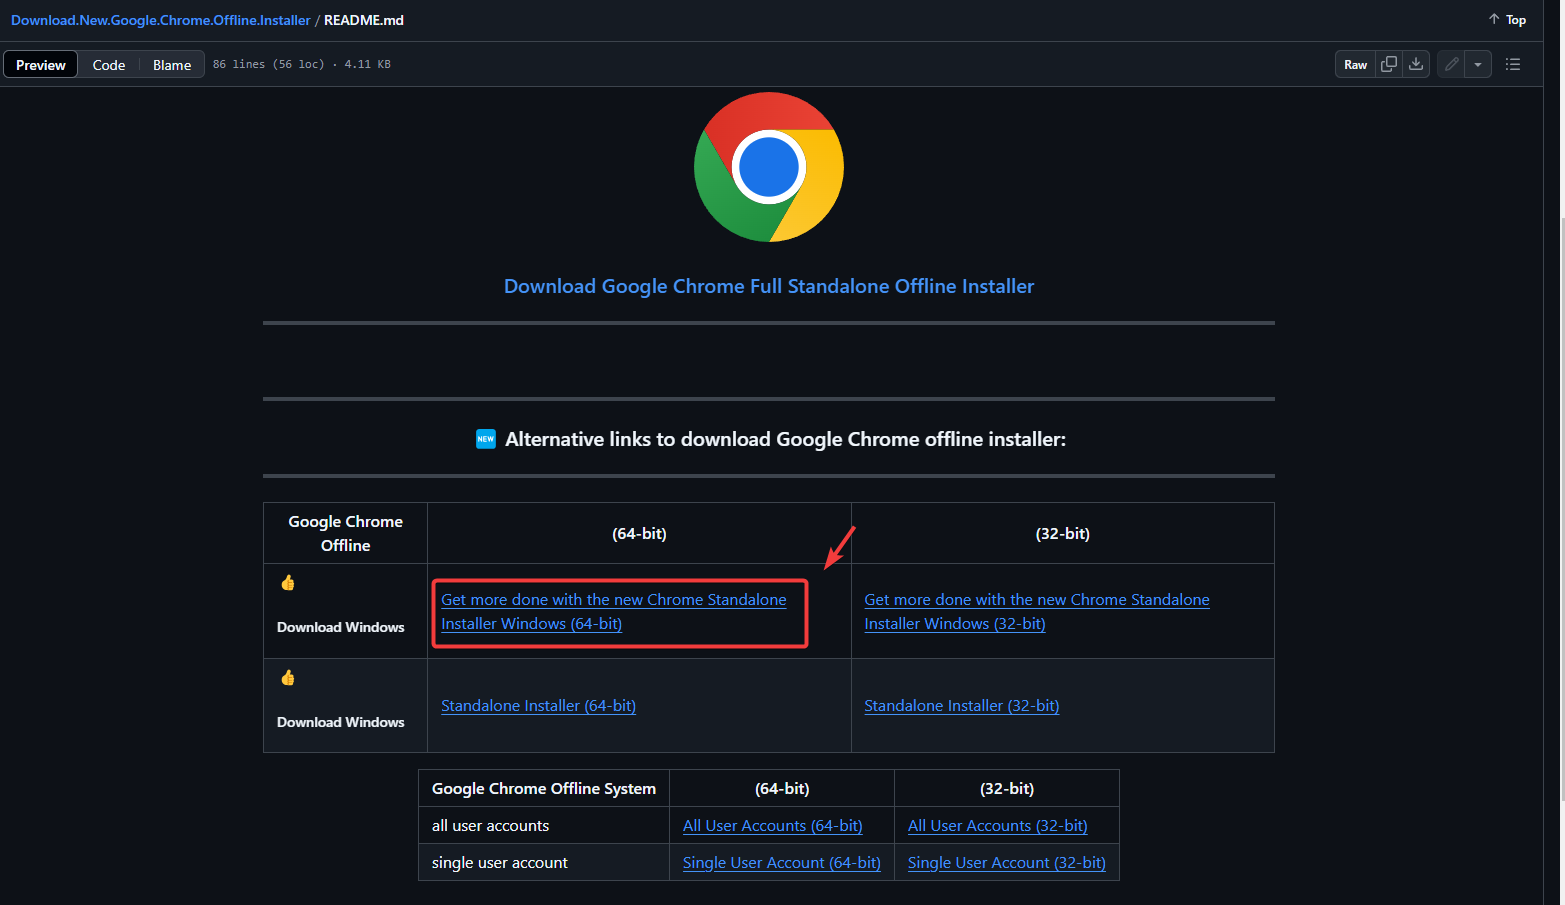Copy raw file contents icon
Viewport: 1565px width, 905px height.
pyautogui.click(x=1389, y=64)
